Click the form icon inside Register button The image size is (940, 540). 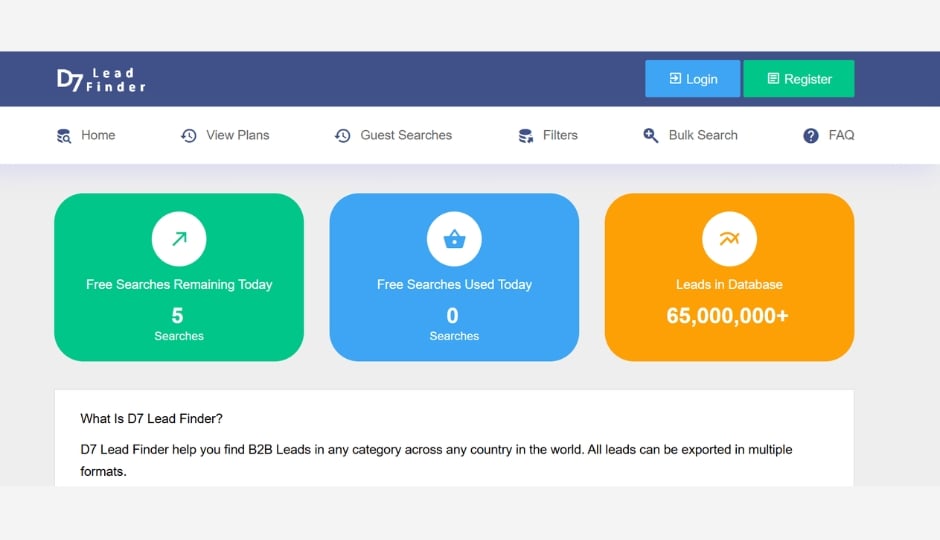773,78
